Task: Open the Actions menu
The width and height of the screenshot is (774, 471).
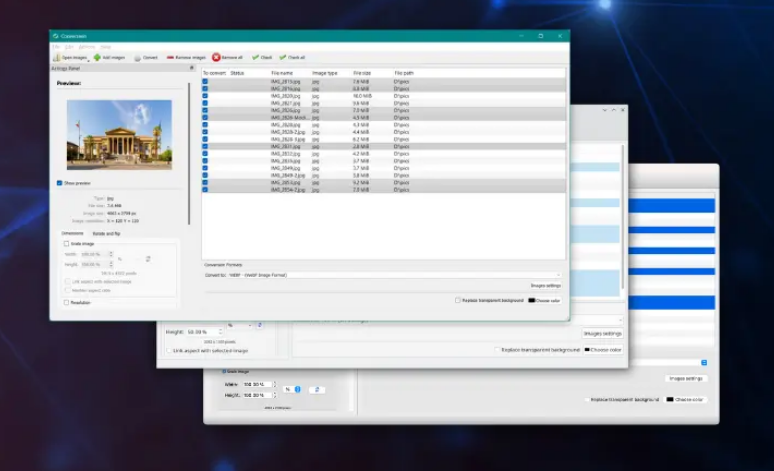Action: [x=87, y=47]
